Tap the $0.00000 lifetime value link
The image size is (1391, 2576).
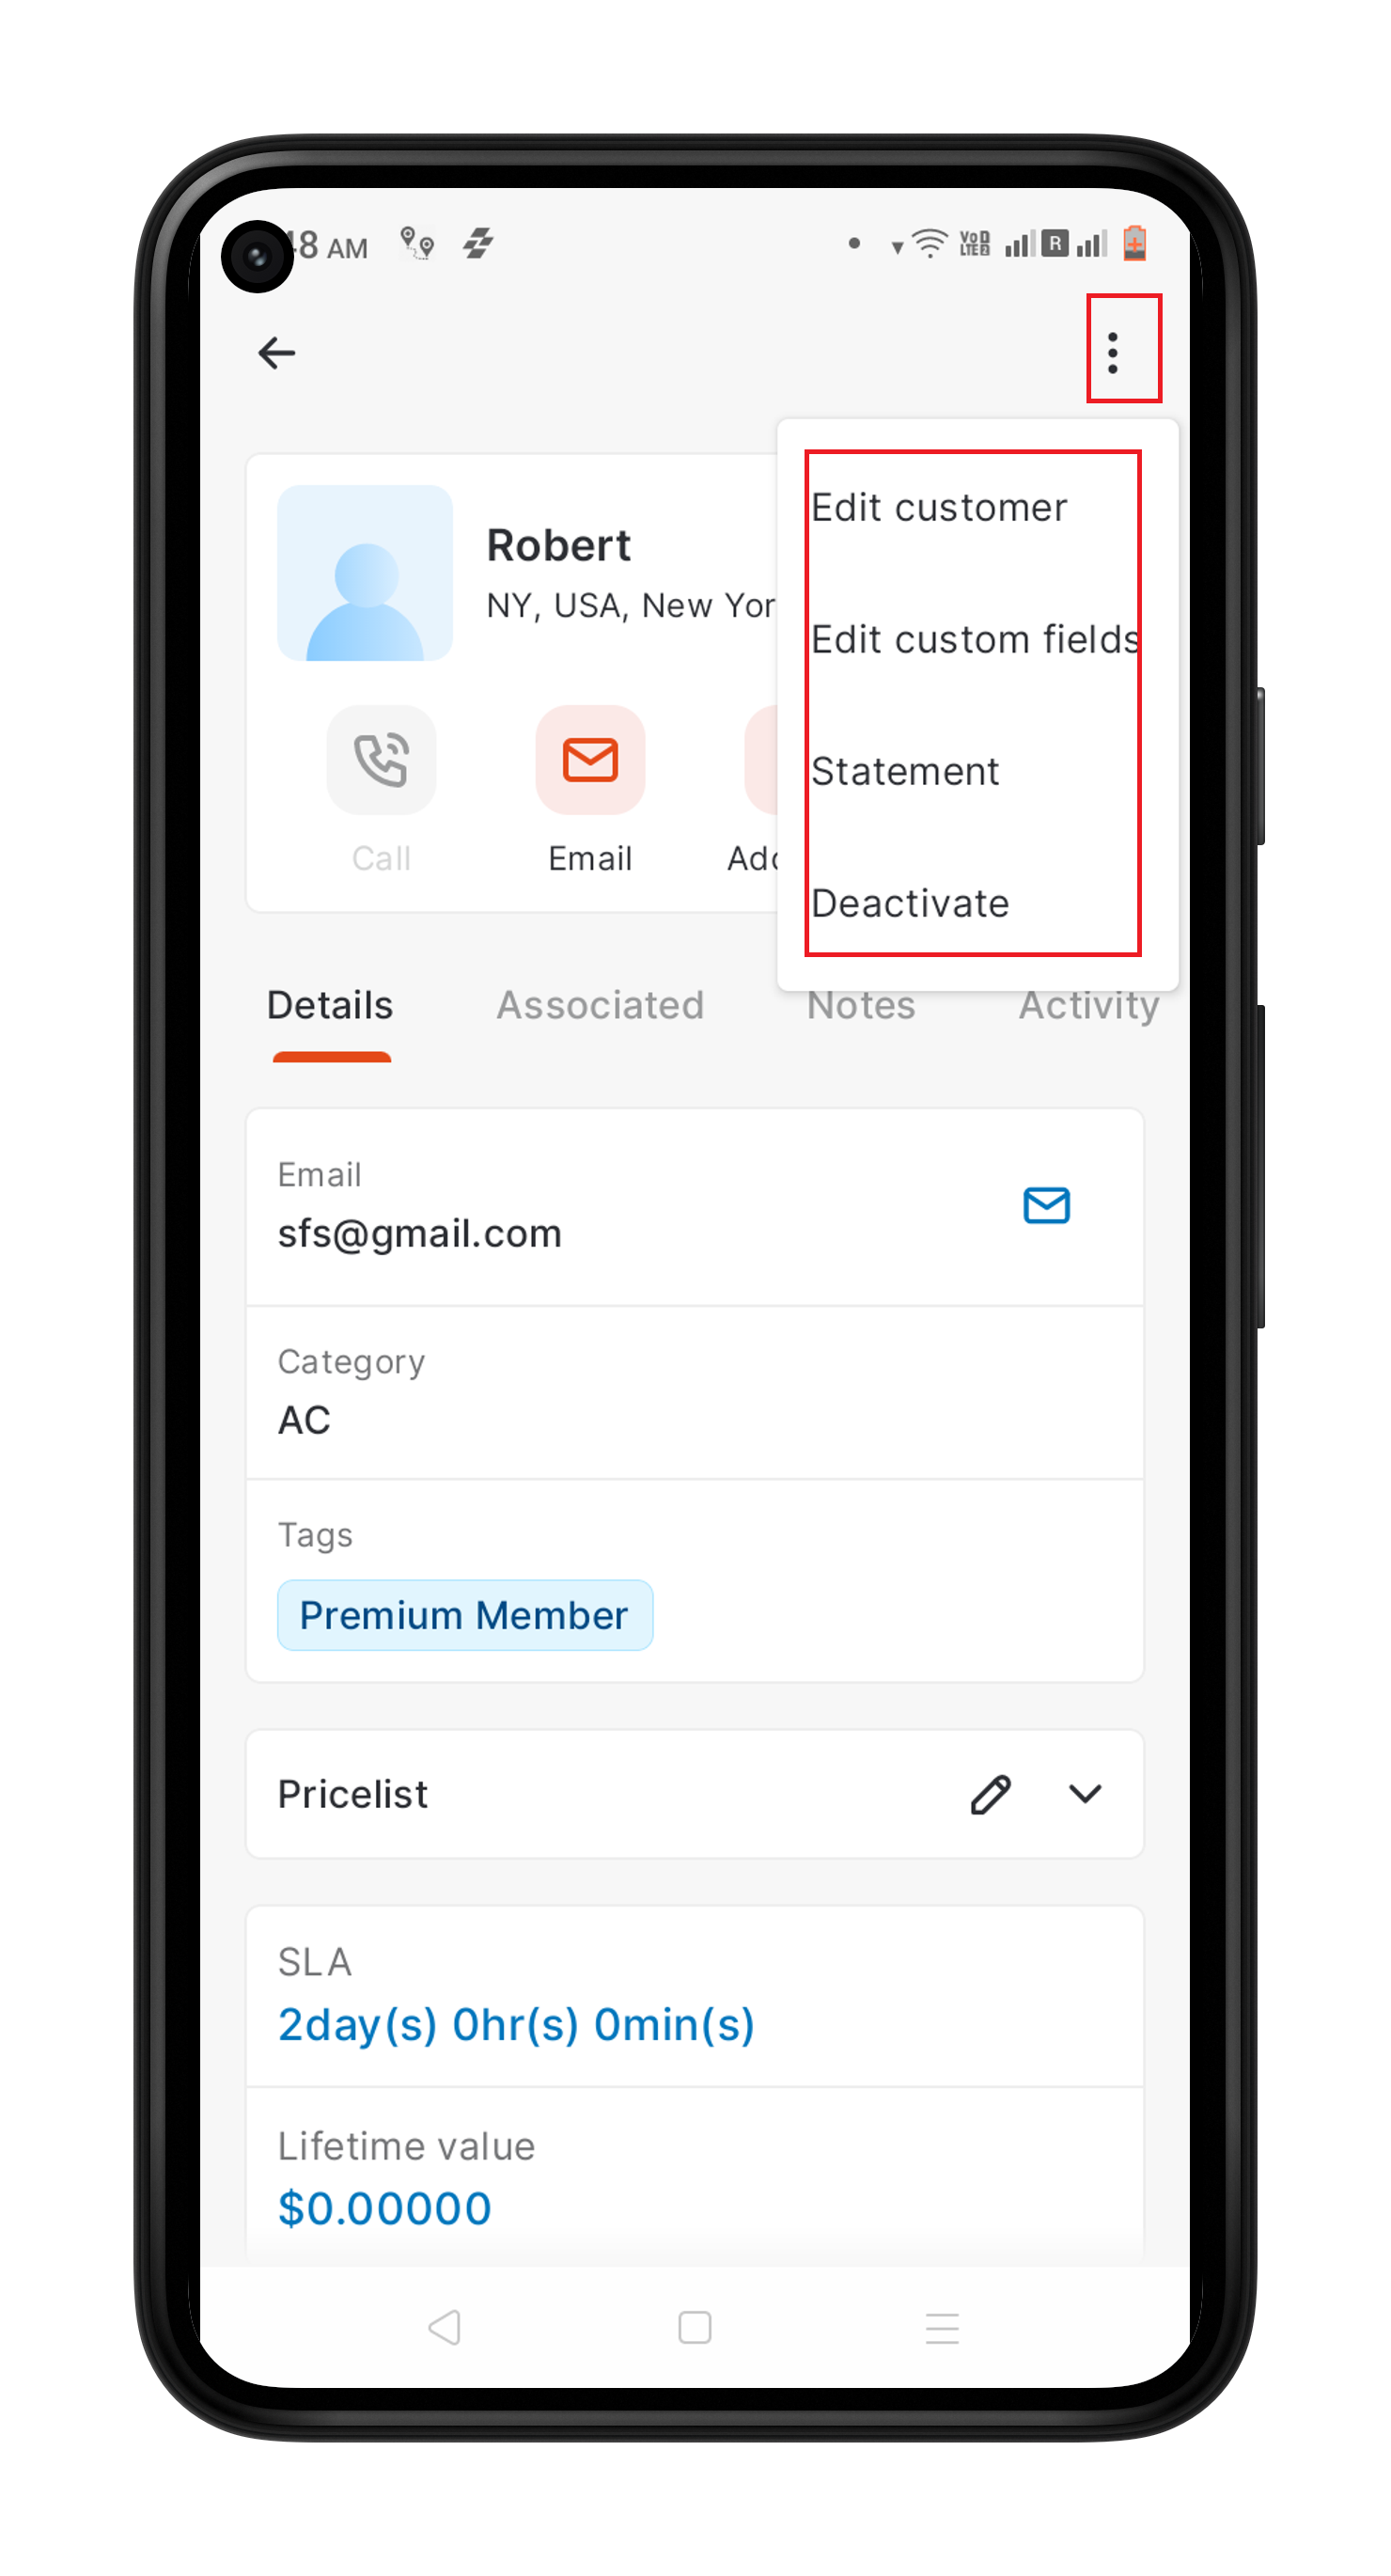(385, 2208)
